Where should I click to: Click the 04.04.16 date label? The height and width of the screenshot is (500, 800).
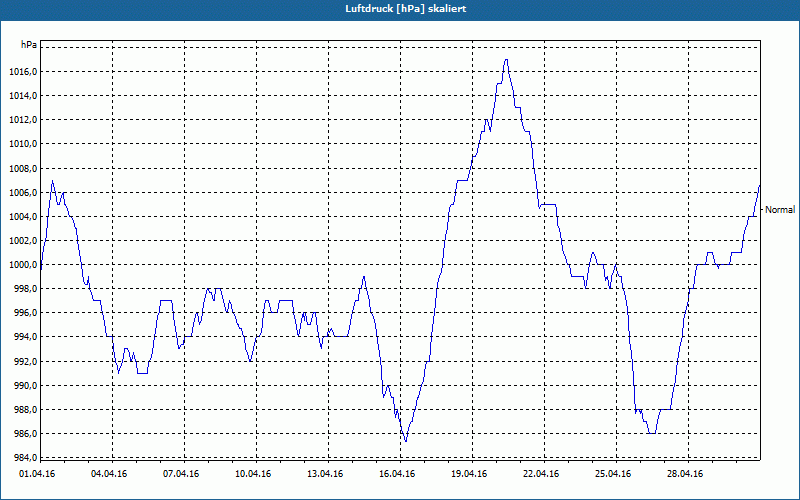pos(109,474)
